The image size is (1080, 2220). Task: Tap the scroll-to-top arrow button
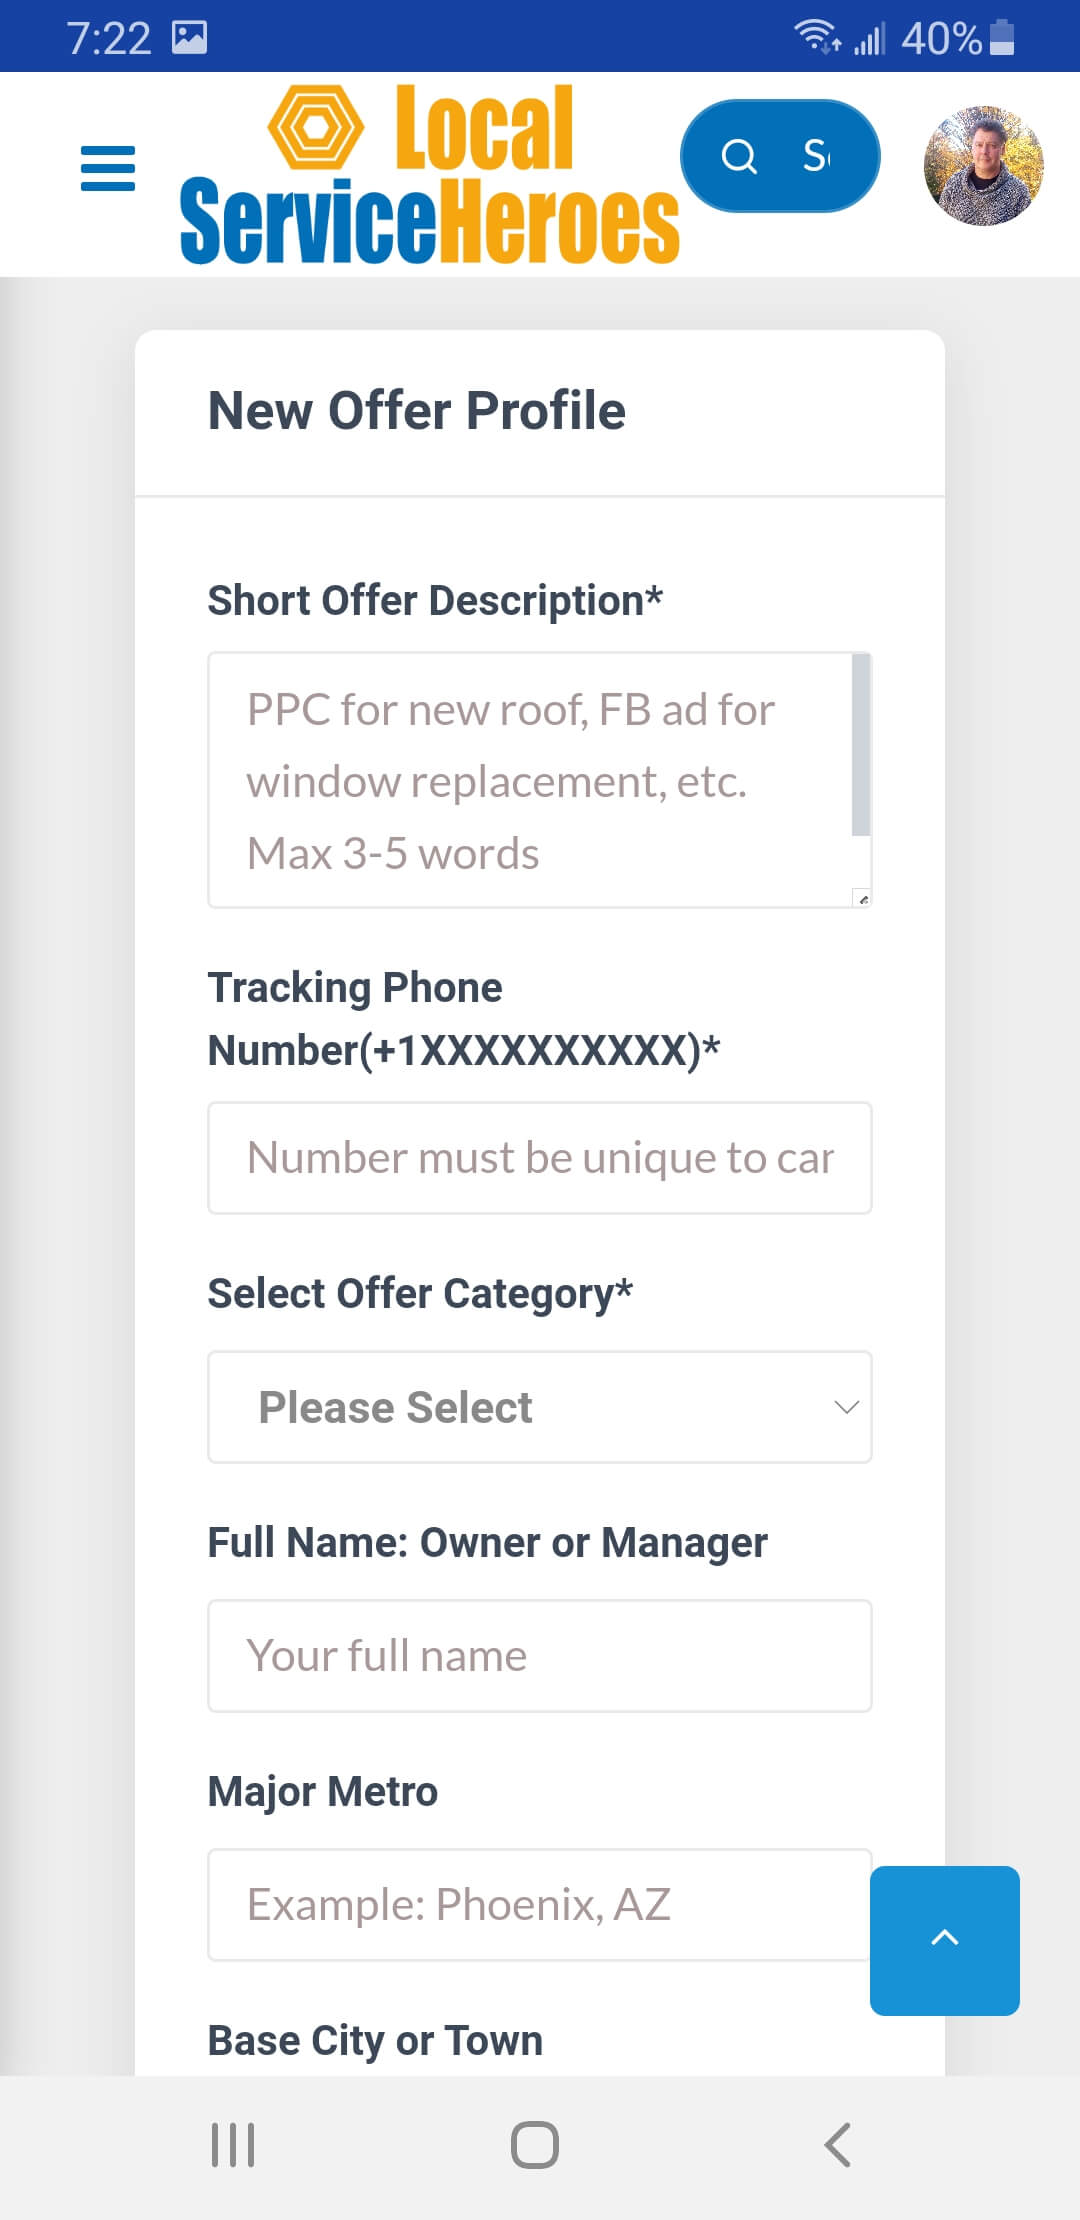(x=944, y=1940)
